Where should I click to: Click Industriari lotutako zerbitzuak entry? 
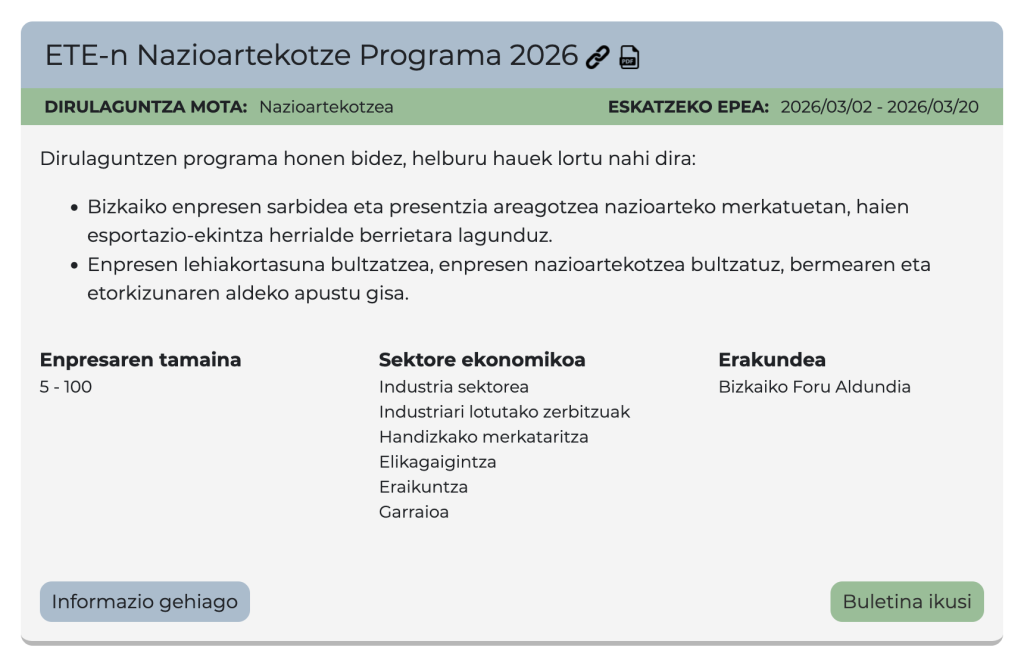pos(504,412)
